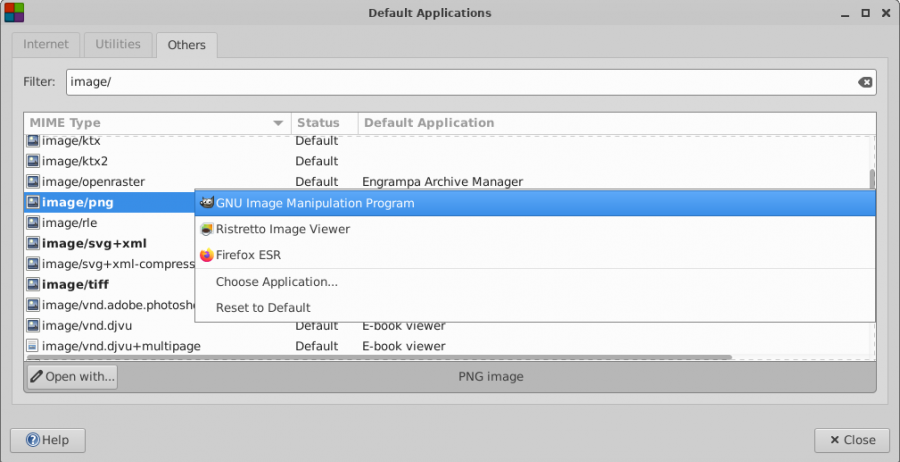The width and height of the screenshot is (900, 462).
Task: Click the GIMP icon in popup menu
Action: coord(207,203)
